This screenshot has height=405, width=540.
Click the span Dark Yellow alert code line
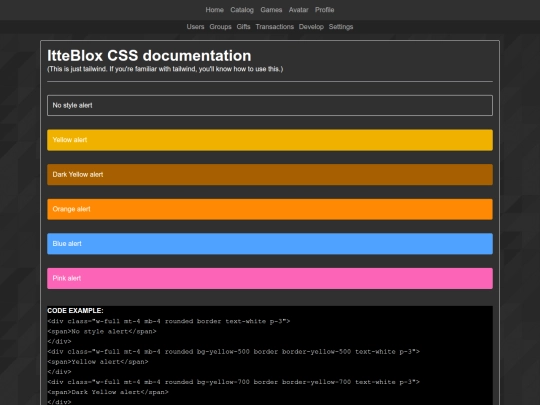click(x=108, y=392)
